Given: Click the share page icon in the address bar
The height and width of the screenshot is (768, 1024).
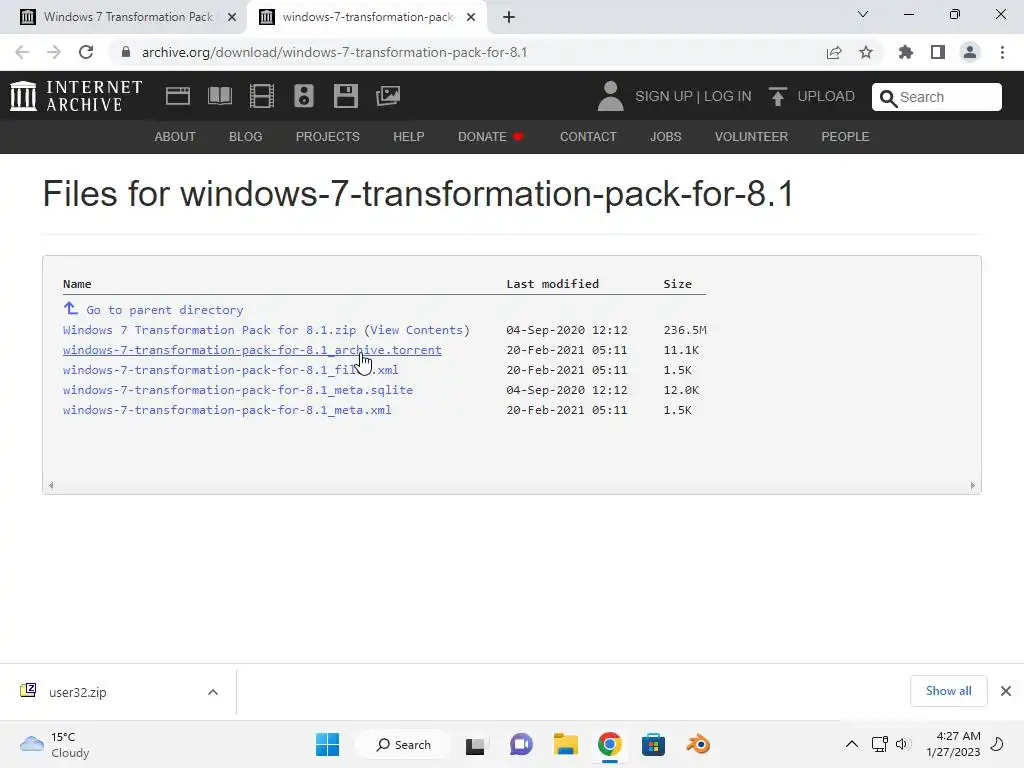Looking at the screenshot, I should (x=834, y=52).
